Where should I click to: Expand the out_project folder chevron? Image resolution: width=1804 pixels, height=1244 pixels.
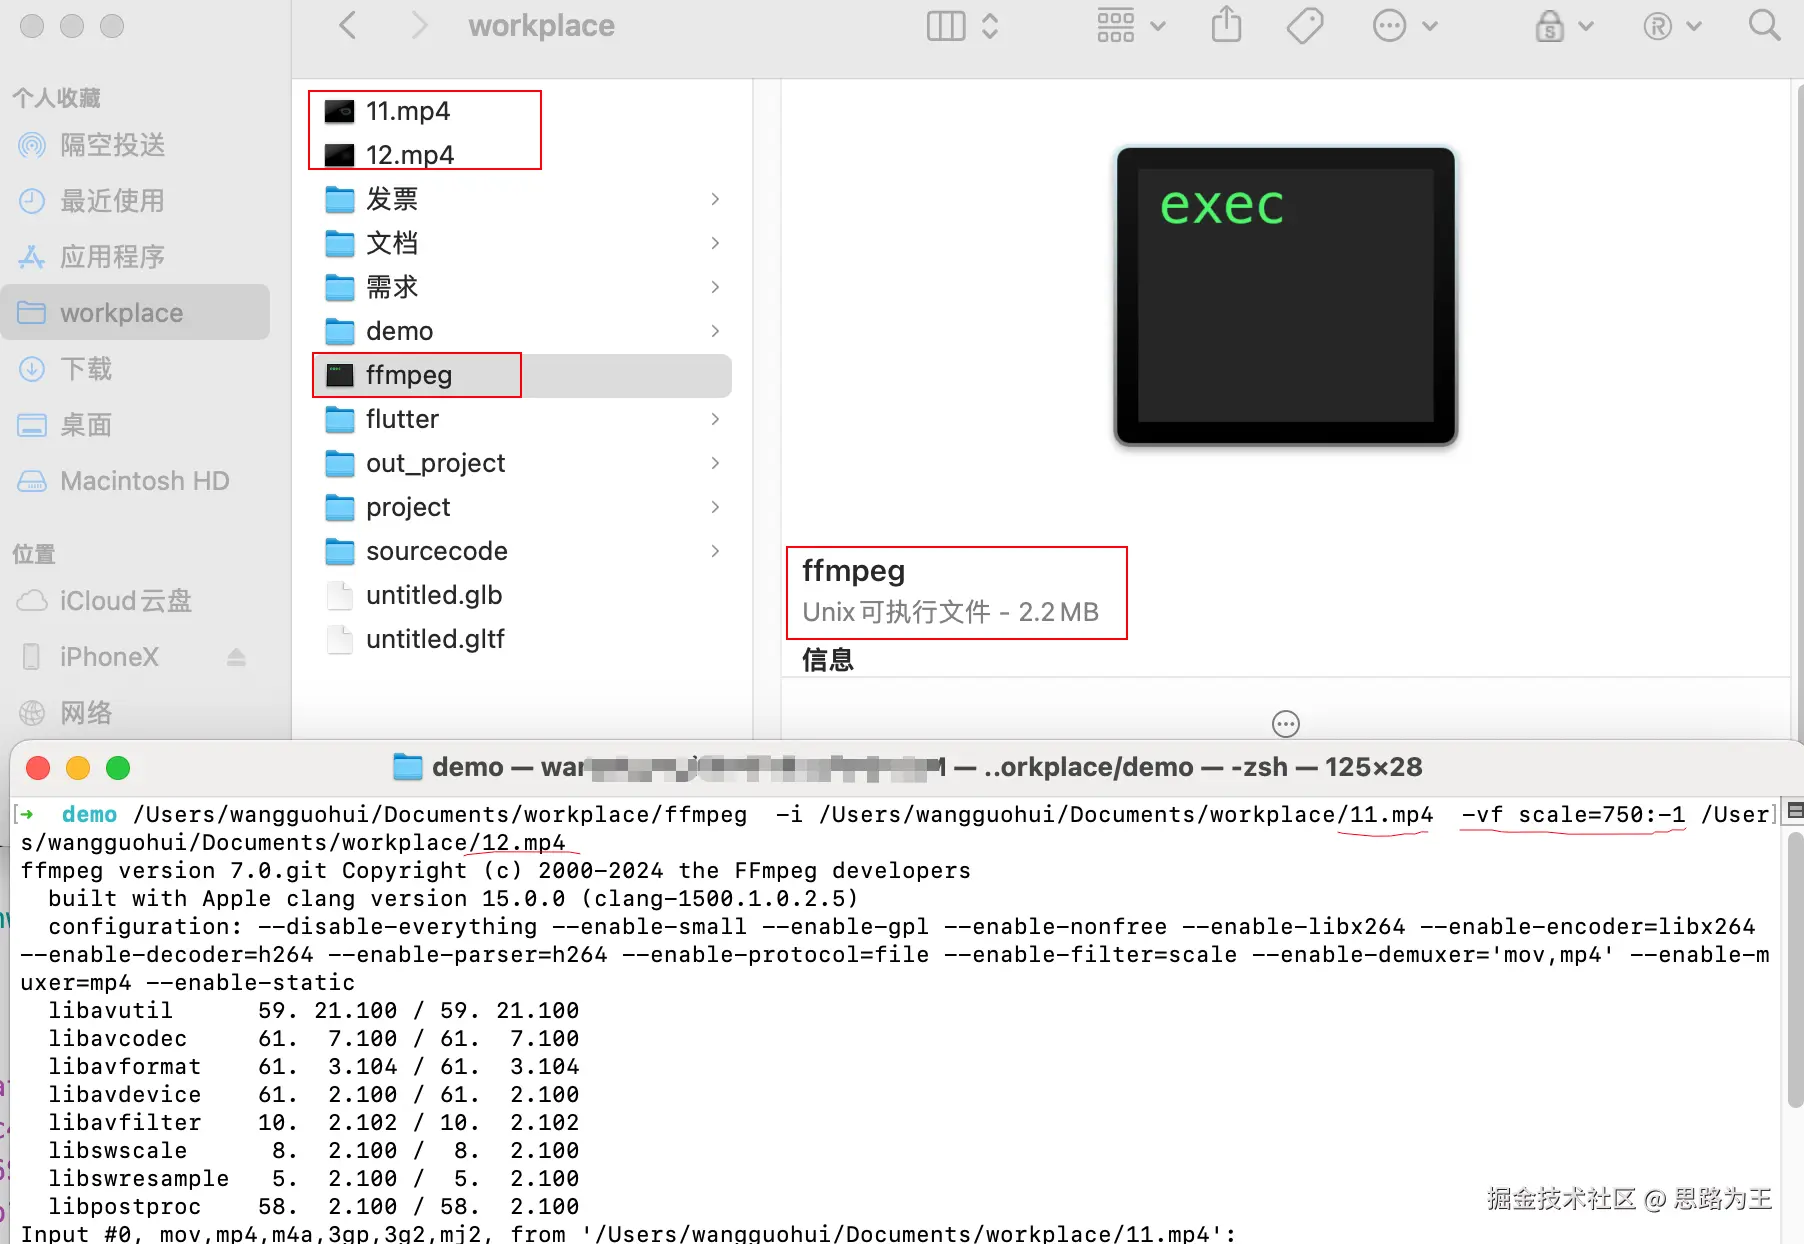715,463
